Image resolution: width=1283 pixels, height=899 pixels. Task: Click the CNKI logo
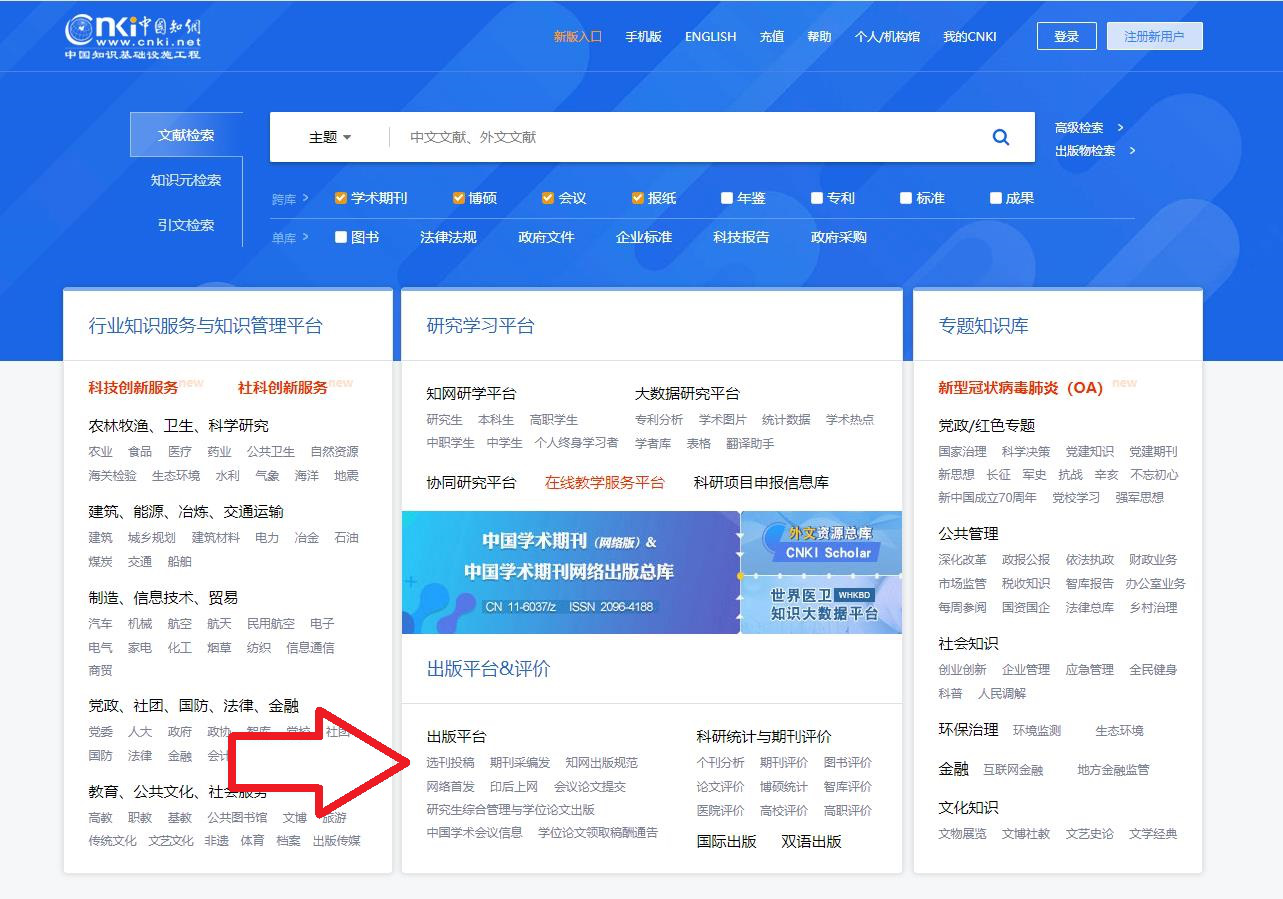133,37
